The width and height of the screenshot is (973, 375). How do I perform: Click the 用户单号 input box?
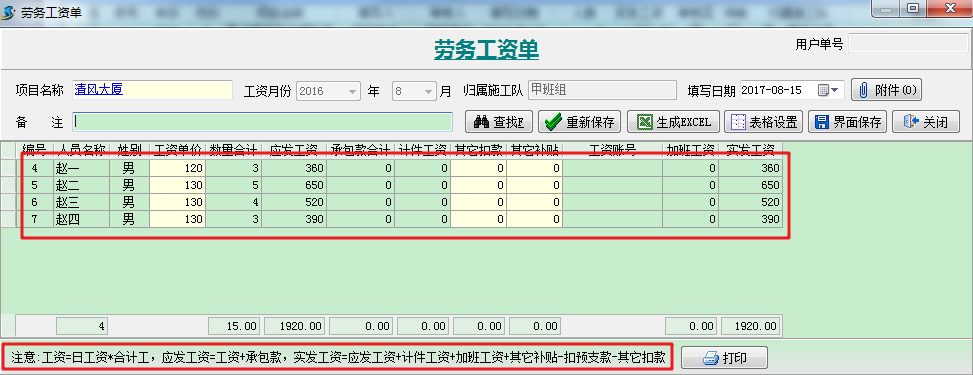(908, 43)
